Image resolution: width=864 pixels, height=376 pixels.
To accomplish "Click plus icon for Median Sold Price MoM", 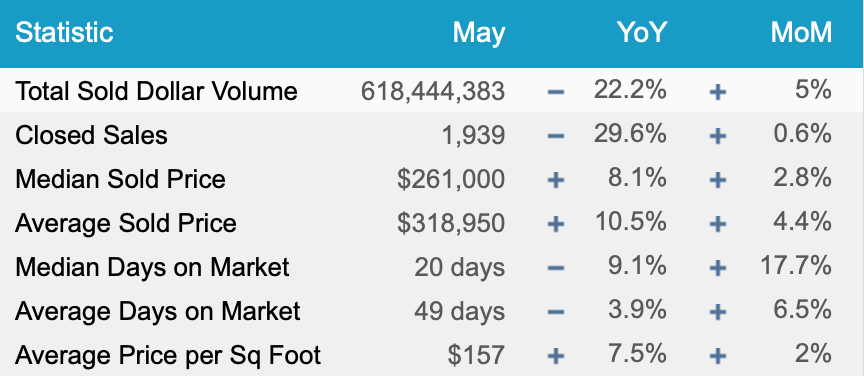I will pos(717,180).
